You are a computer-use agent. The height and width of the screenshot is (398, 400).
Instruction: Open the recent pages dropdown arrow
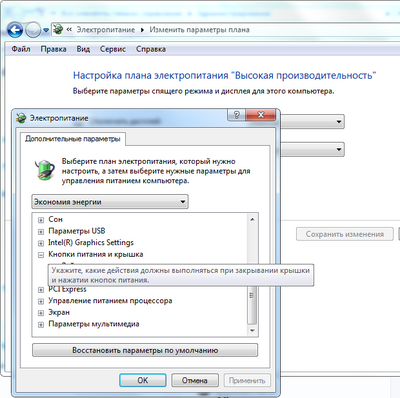tap(46, 30)
